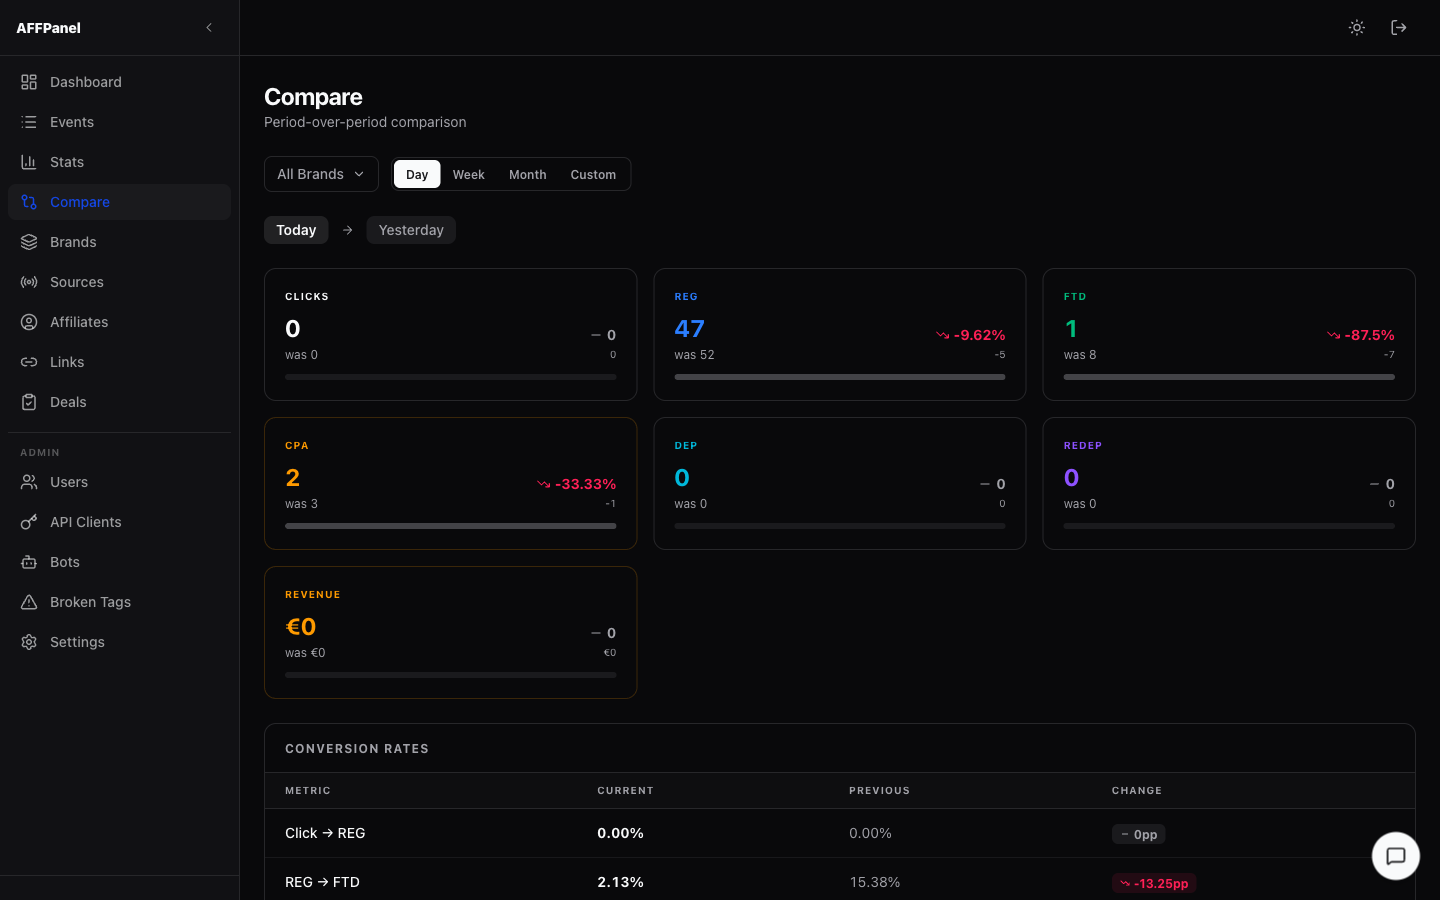This screenshot has height=900, width=1440.
Task: Select the Custom date range tab
Action: (593, 173)
